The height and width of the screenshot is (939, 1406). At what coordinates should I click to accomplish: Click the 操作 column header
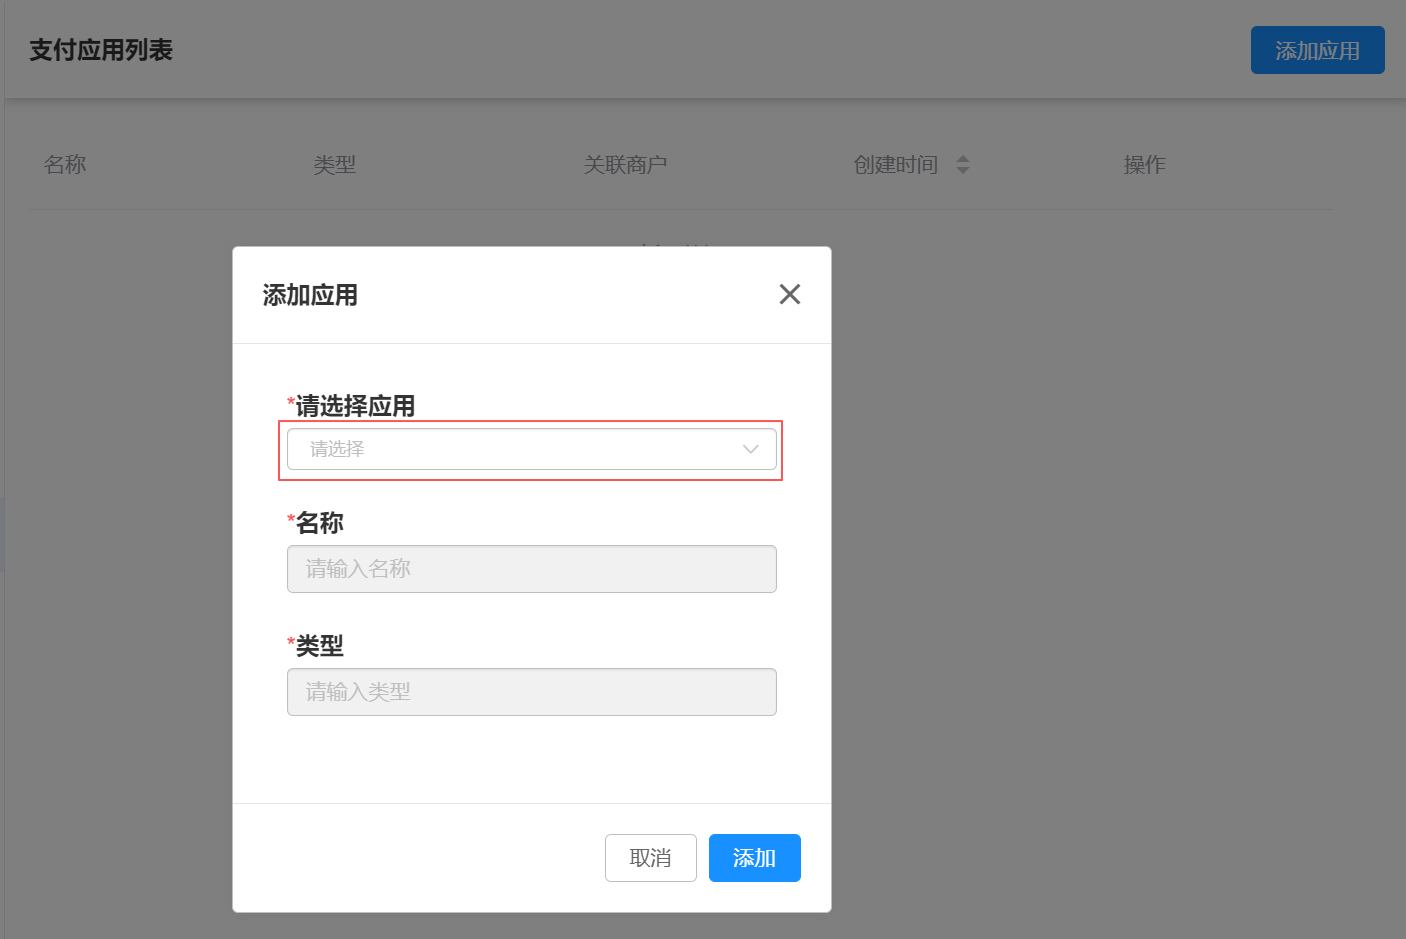point(1144,164)
